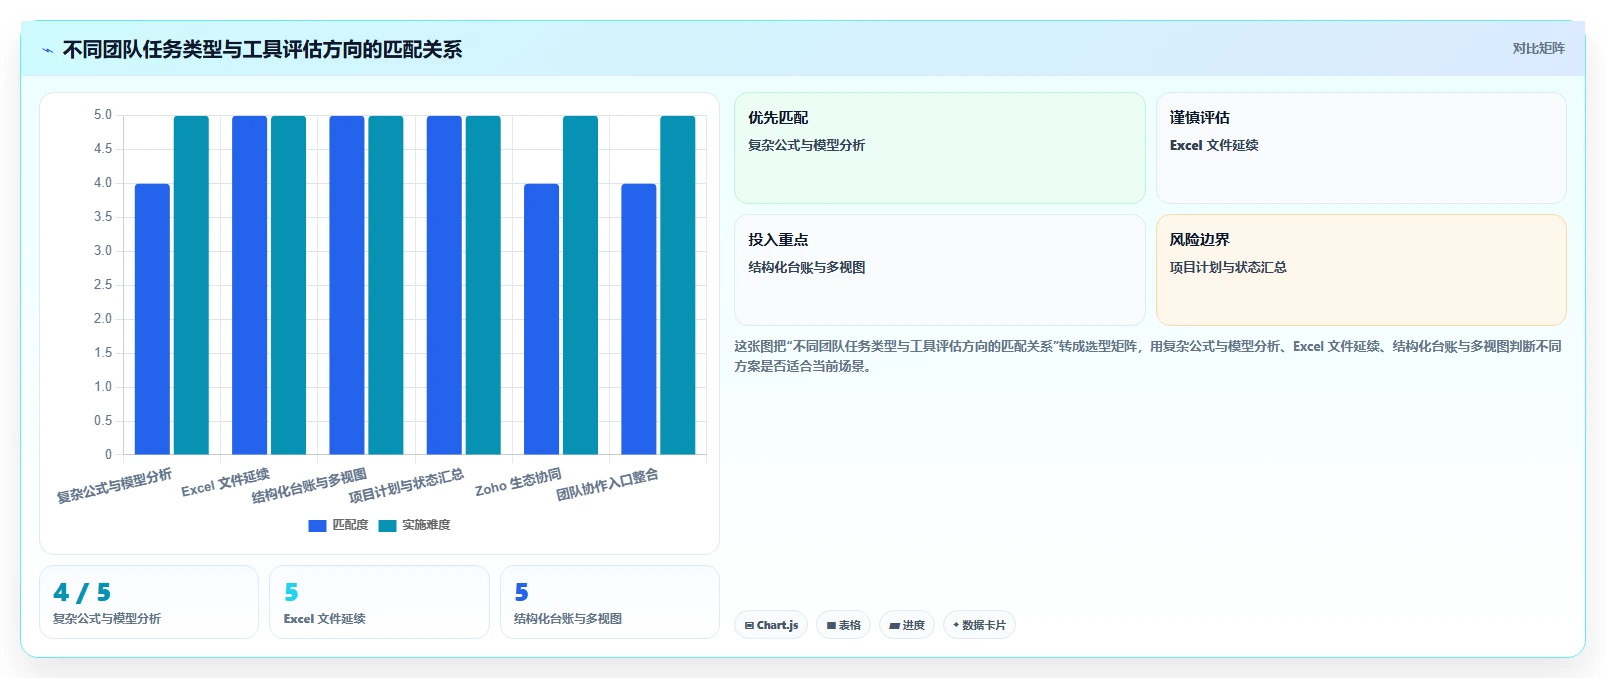Click the icon in the 进度 tag
1606x678 pixels.
894,626
